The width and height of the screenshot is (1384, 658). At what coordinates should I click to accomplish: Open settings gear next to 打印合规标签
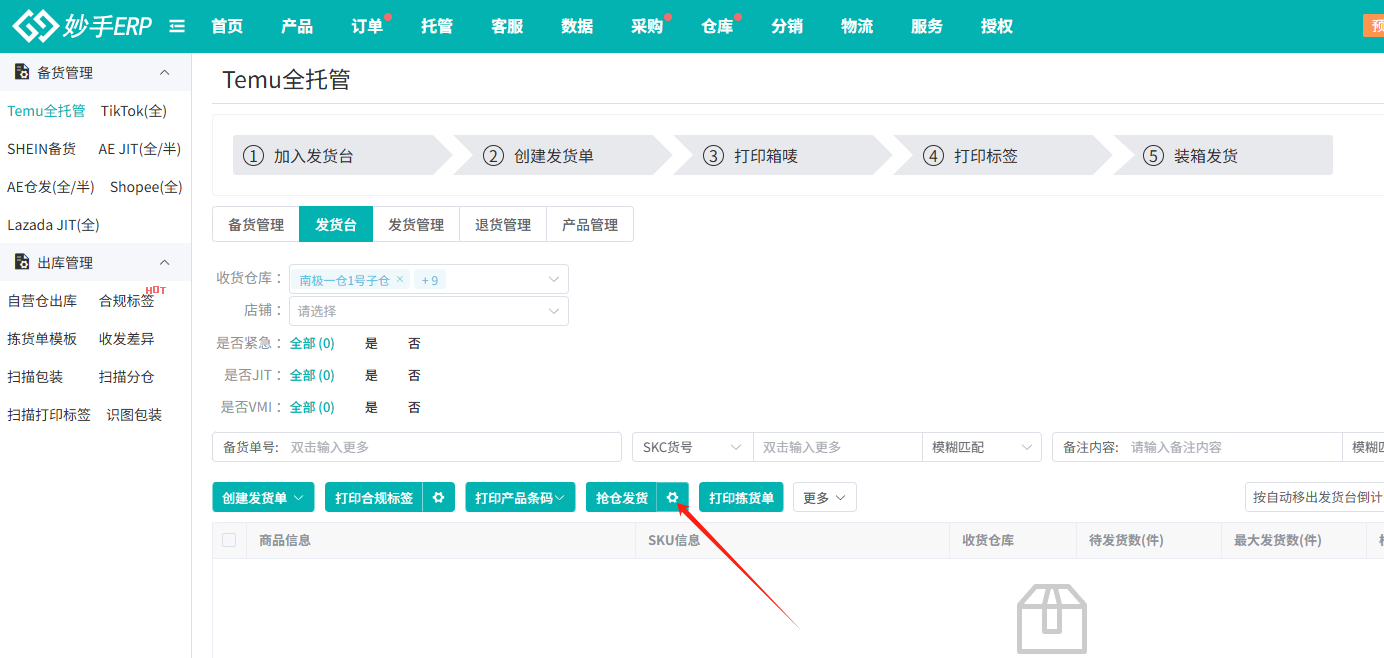[439, 497]
